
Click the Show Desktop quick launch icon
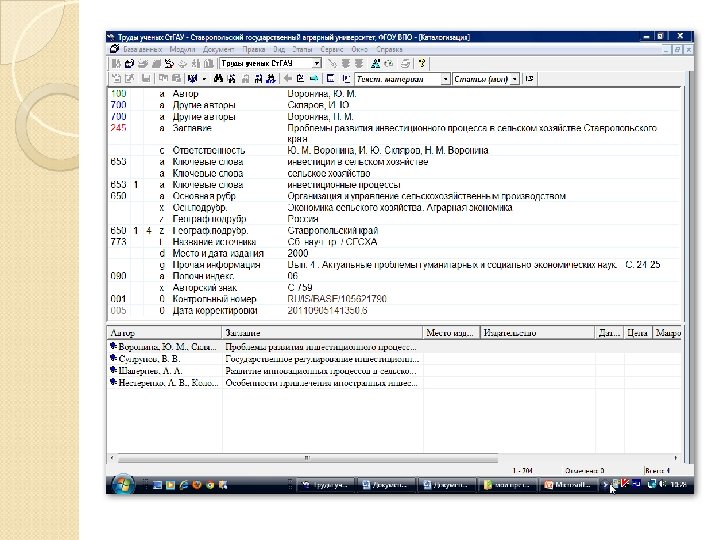point(158,484)
